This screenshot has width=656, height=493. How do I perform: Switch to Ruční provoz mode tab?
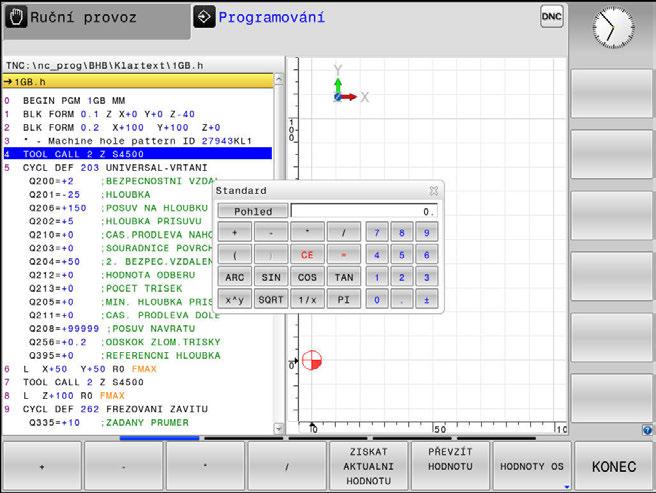(97, 20)
